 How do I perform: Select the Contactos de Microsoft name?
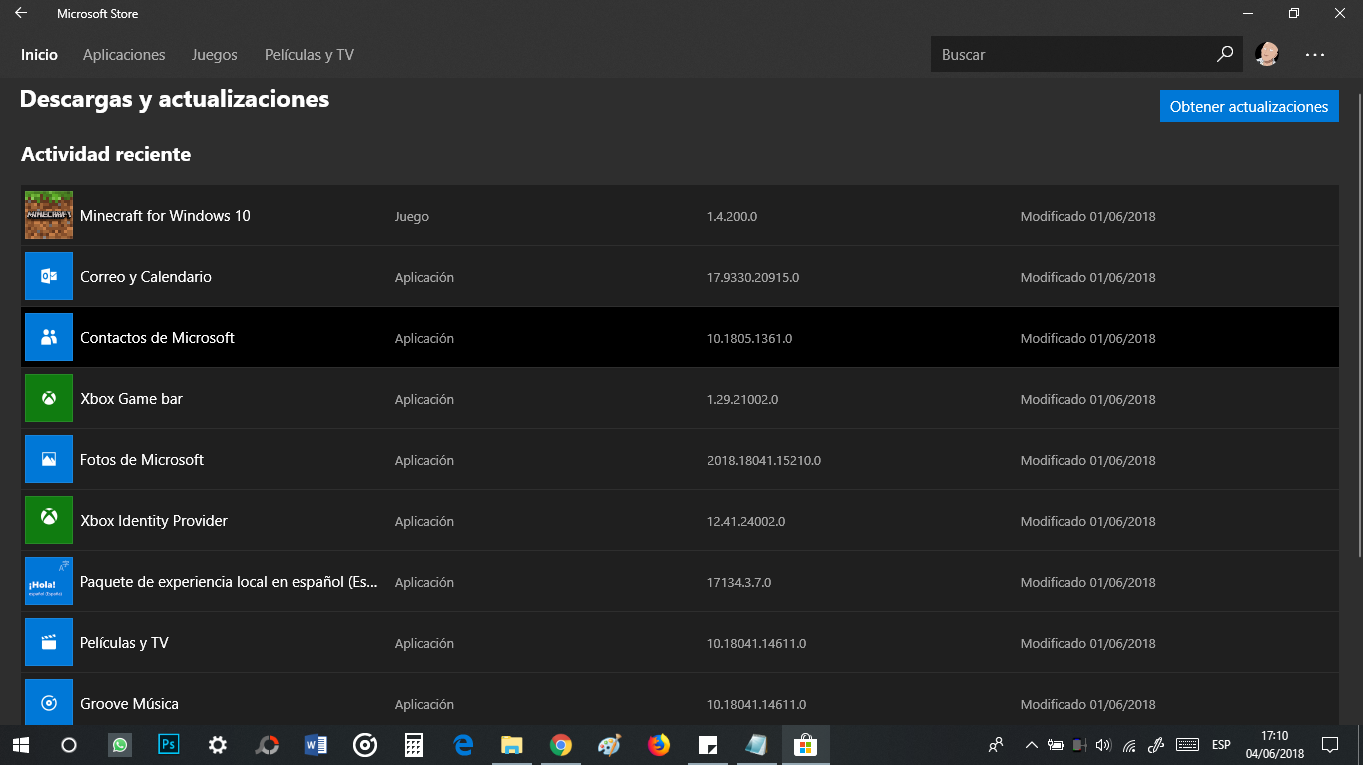[x=157, y=338]
